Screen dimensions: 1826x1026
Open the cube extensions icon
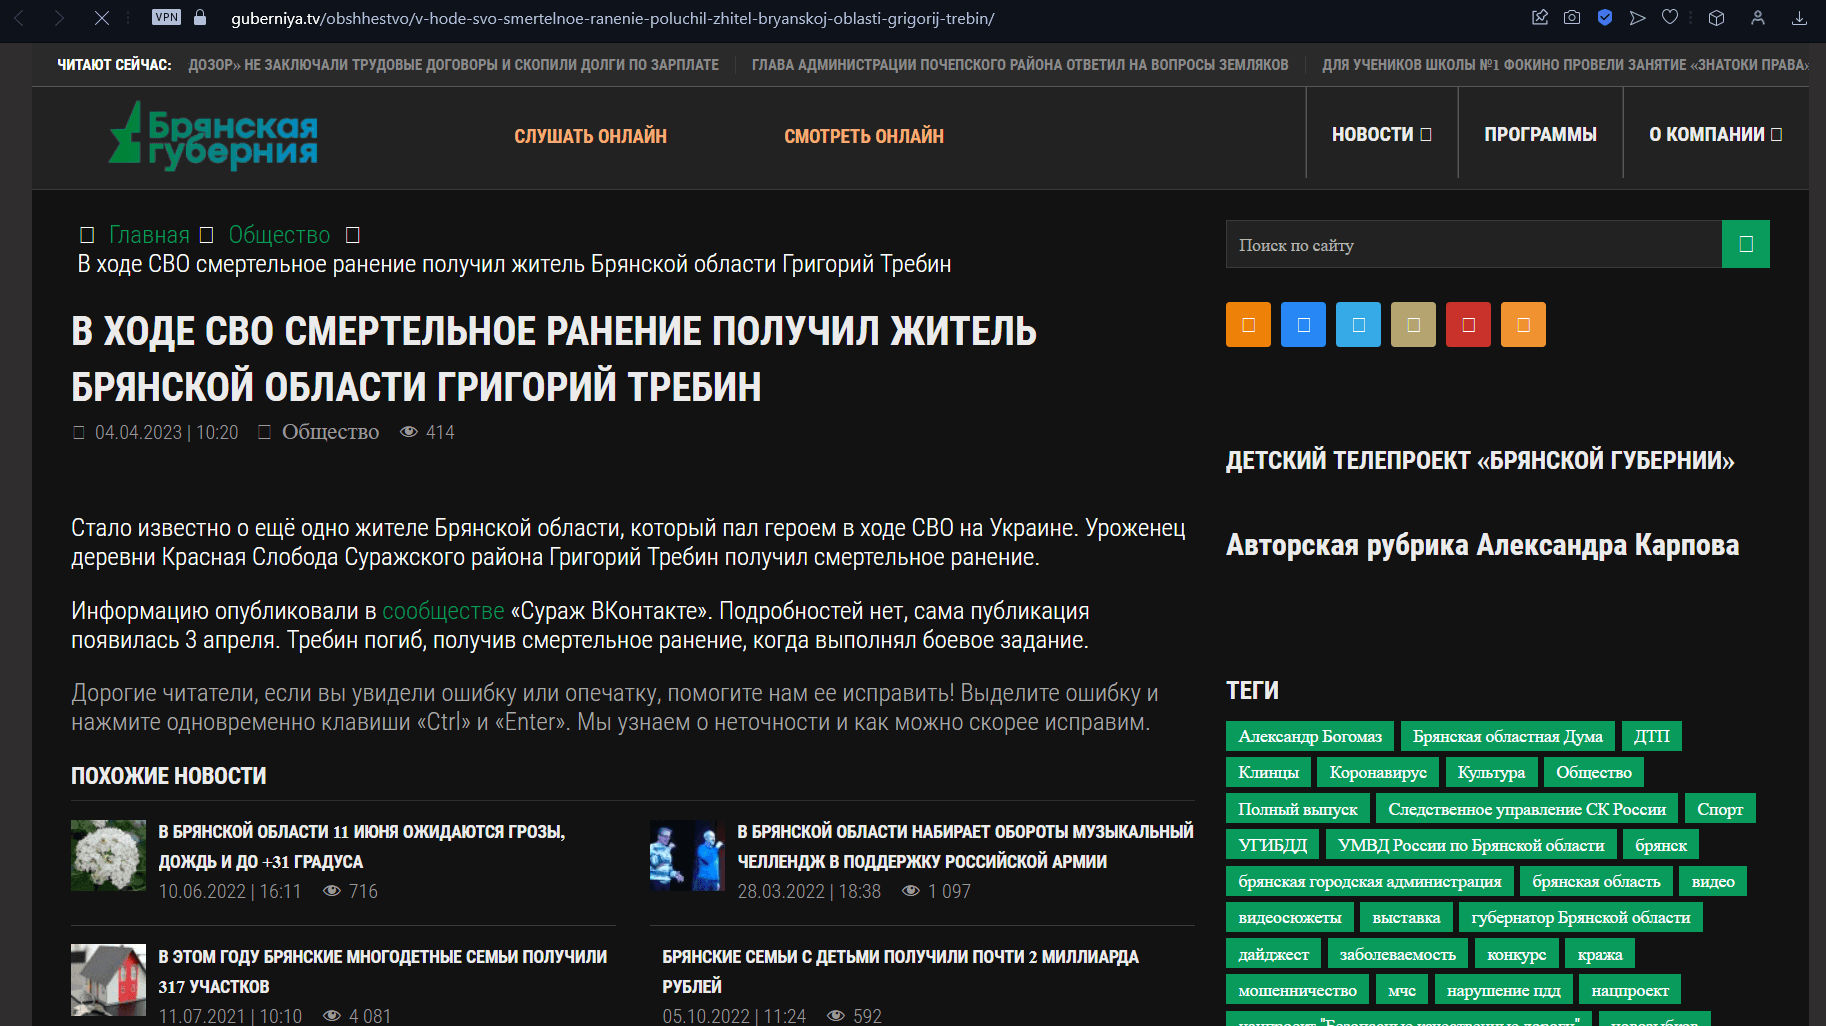click(x=1716, y=18)
